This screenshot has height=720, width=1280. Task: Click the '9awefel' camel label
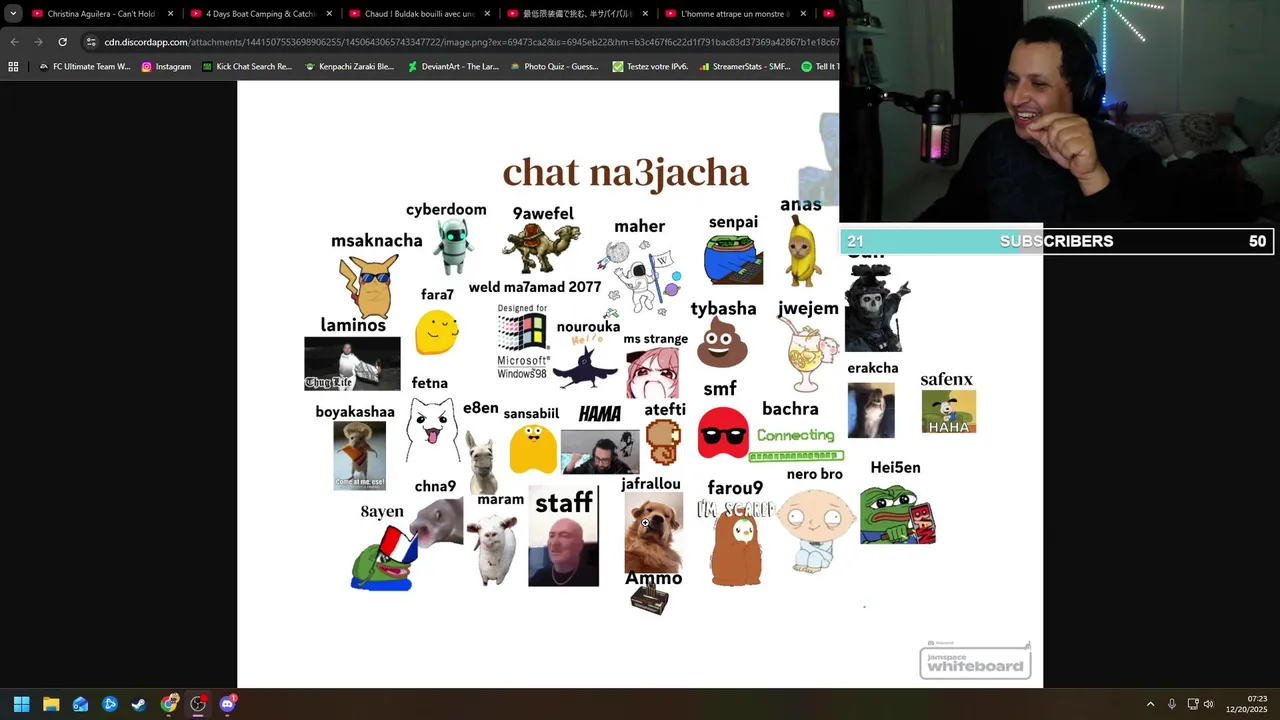point(543,213)
